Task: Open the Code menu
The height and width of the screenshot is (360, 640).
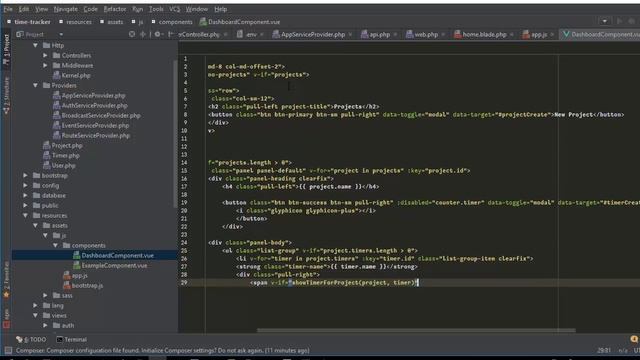Action: coord(90,9)
